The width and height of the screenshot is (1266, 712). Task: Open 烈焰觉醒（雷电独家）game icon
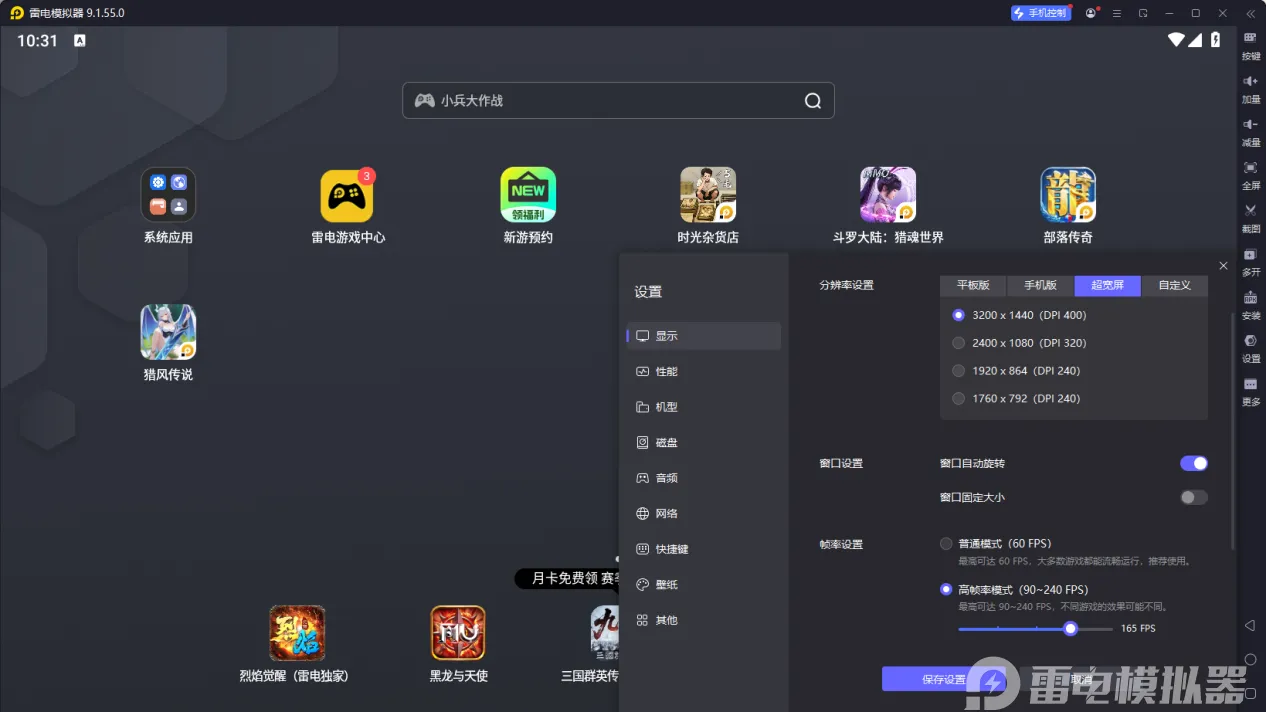tap(297, 633)
